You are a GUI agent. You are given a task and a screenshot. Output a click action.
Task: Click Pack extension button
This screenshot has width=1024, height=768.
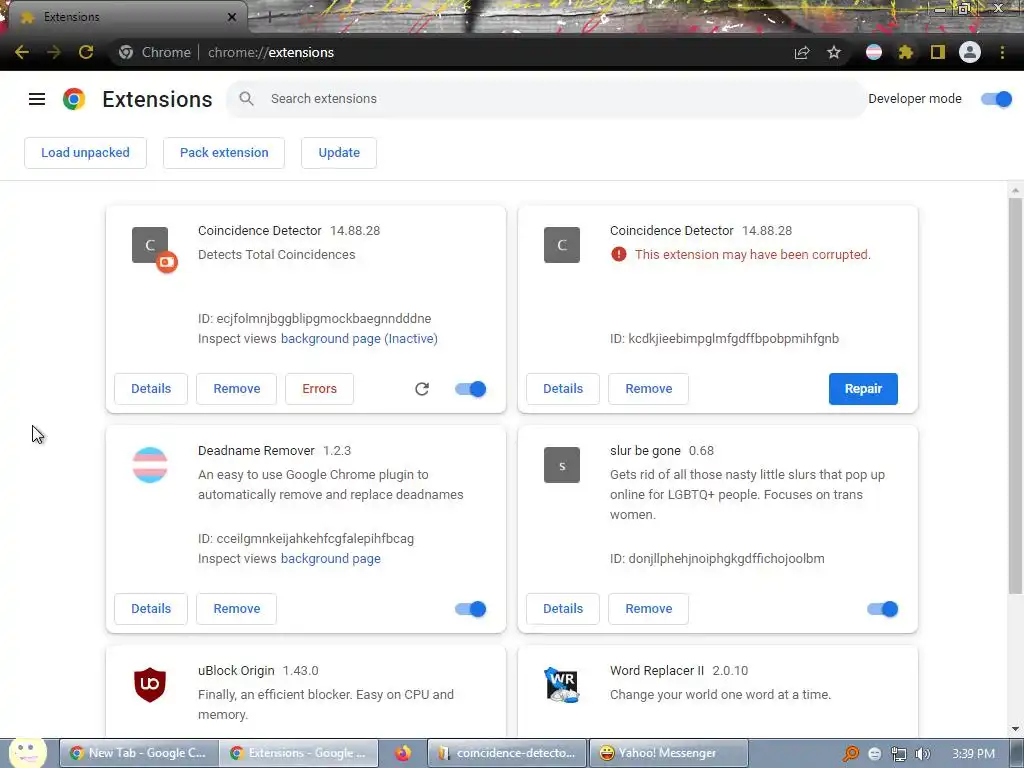click(x=224, y=153)
